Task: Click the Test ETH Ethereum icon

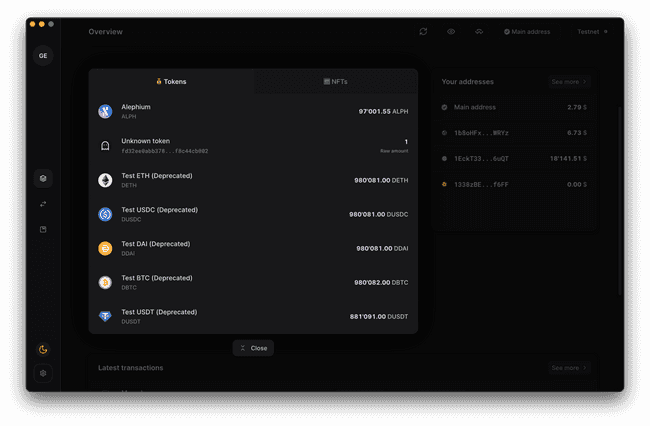Action: coord(105,180)
